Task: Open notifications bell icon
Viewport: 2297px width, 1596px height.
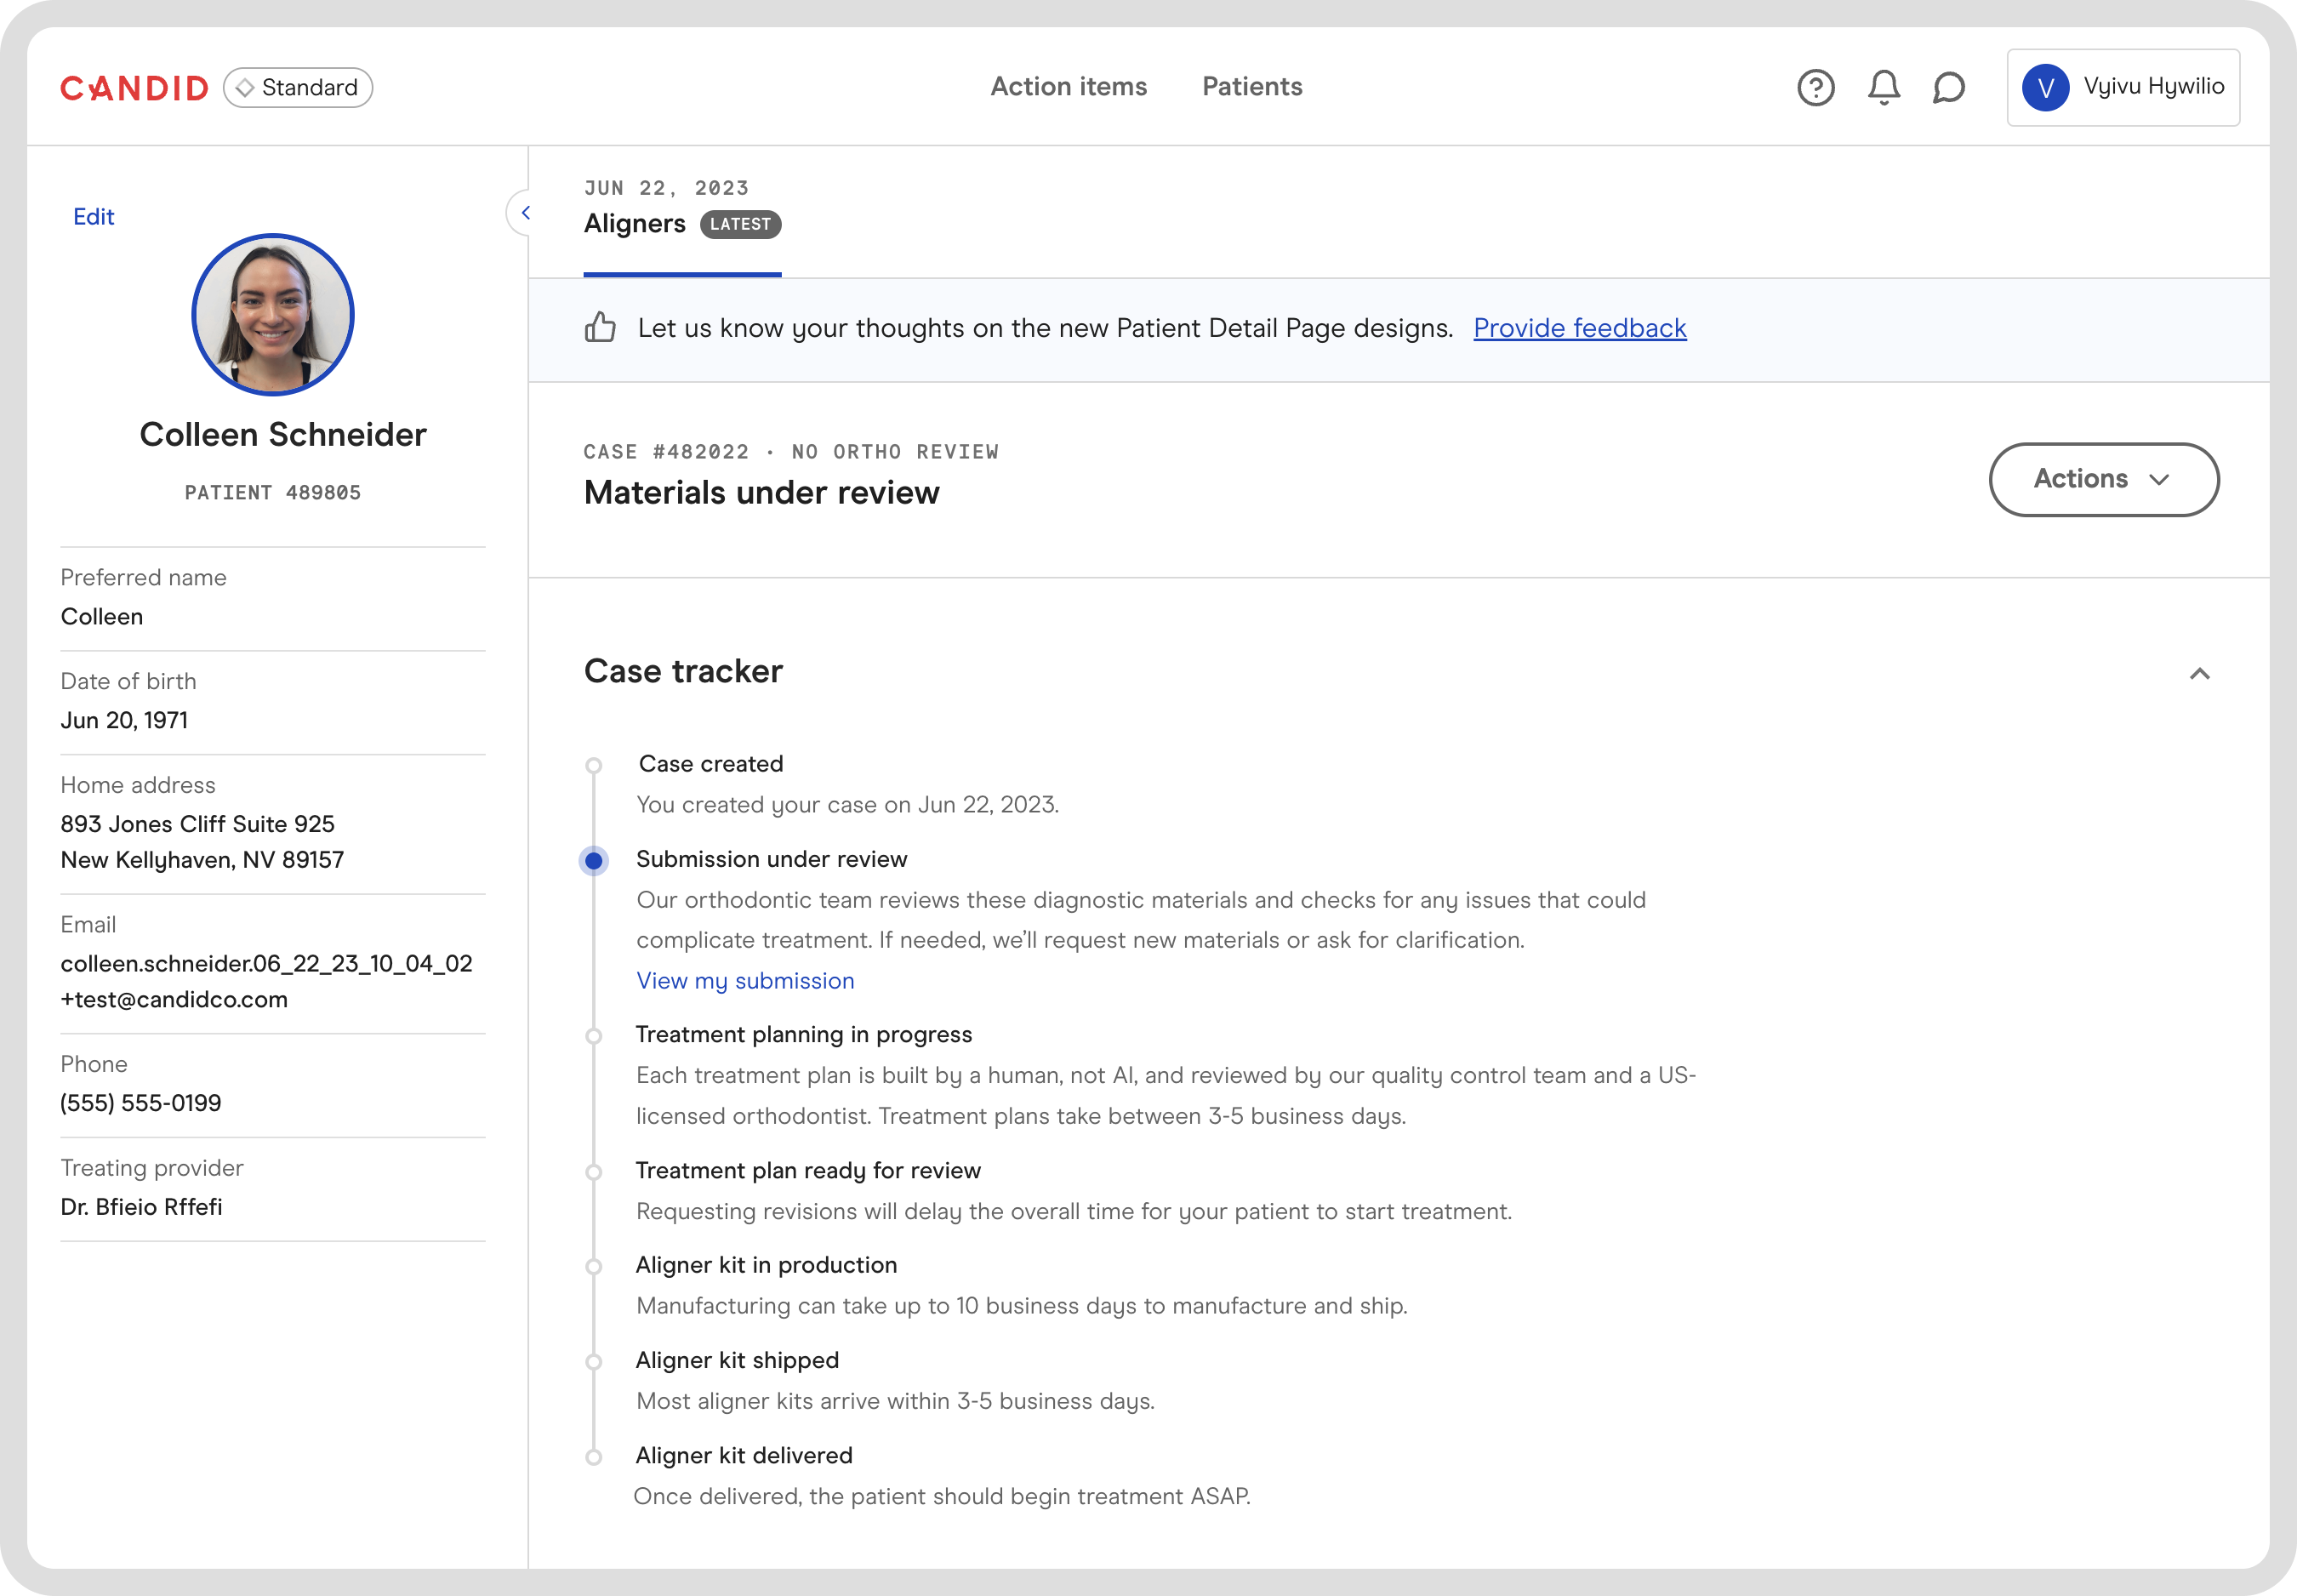Action: (1883, 88)
